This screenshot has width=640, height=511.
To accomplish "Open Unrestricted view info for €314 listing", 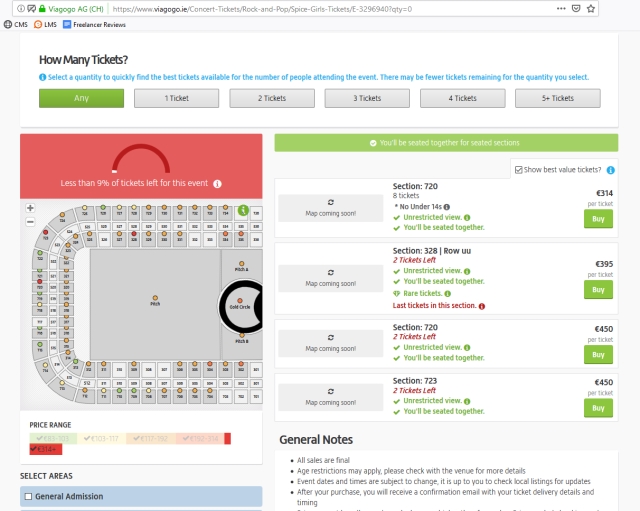I will point(467,218).
